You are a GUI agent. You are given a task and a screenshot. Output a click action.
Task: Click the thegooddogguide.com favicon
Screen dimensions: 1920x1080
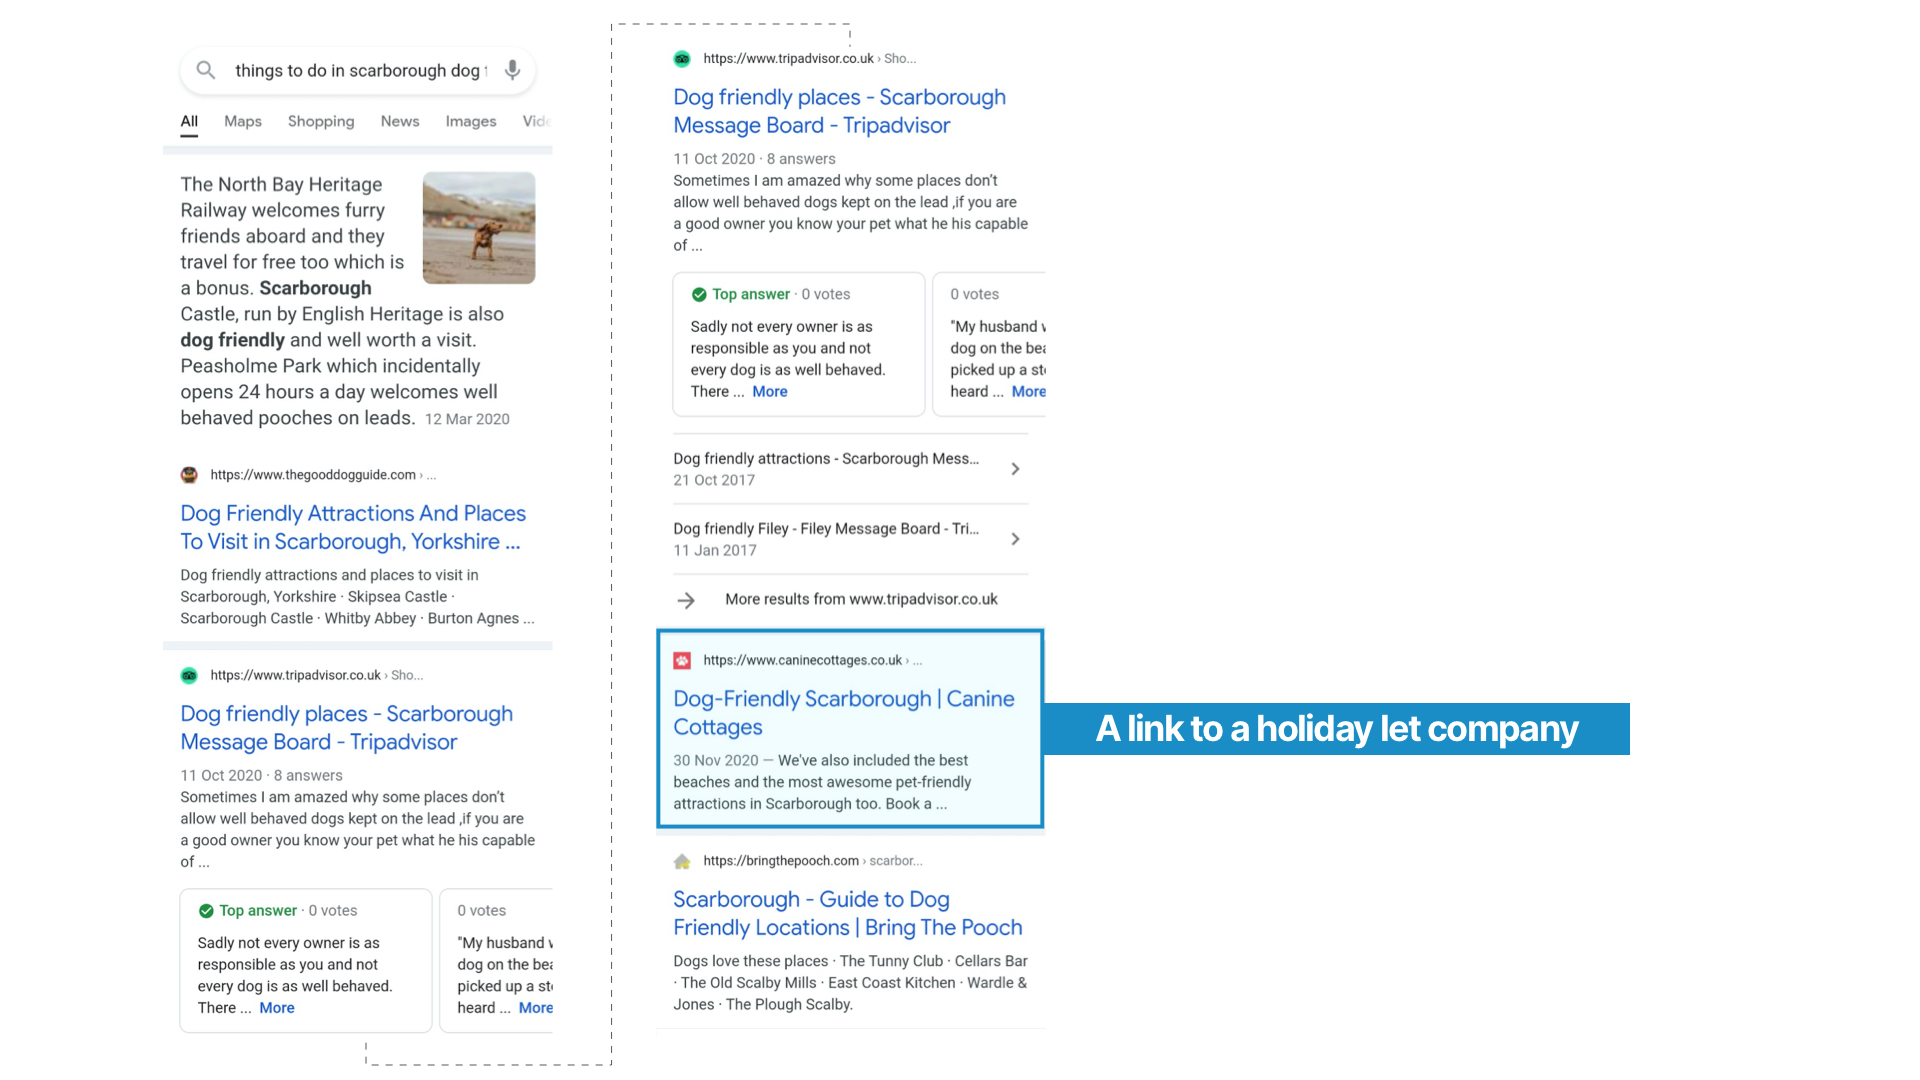[189, 475]
